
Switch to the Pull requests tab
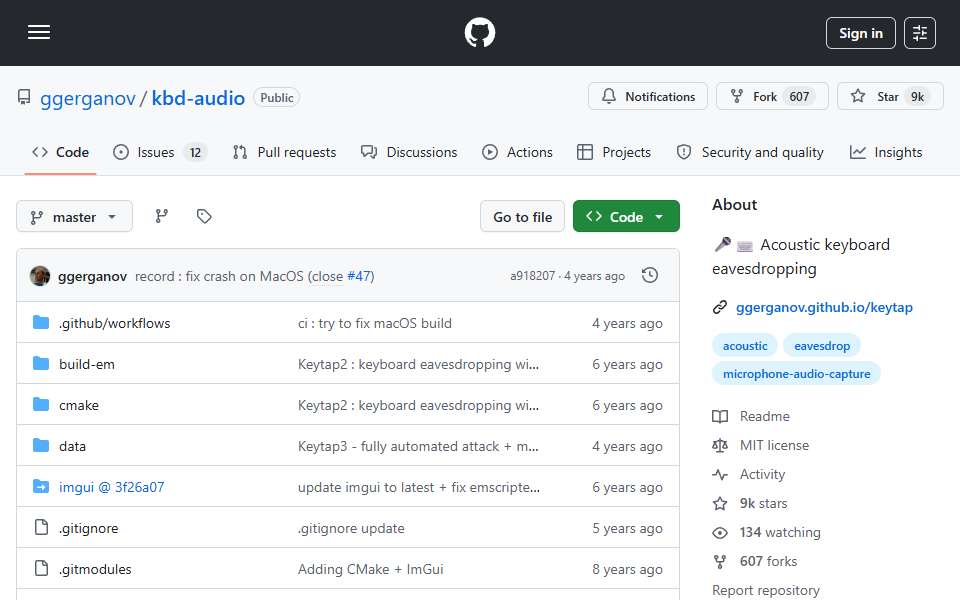(x=284, y=152)
